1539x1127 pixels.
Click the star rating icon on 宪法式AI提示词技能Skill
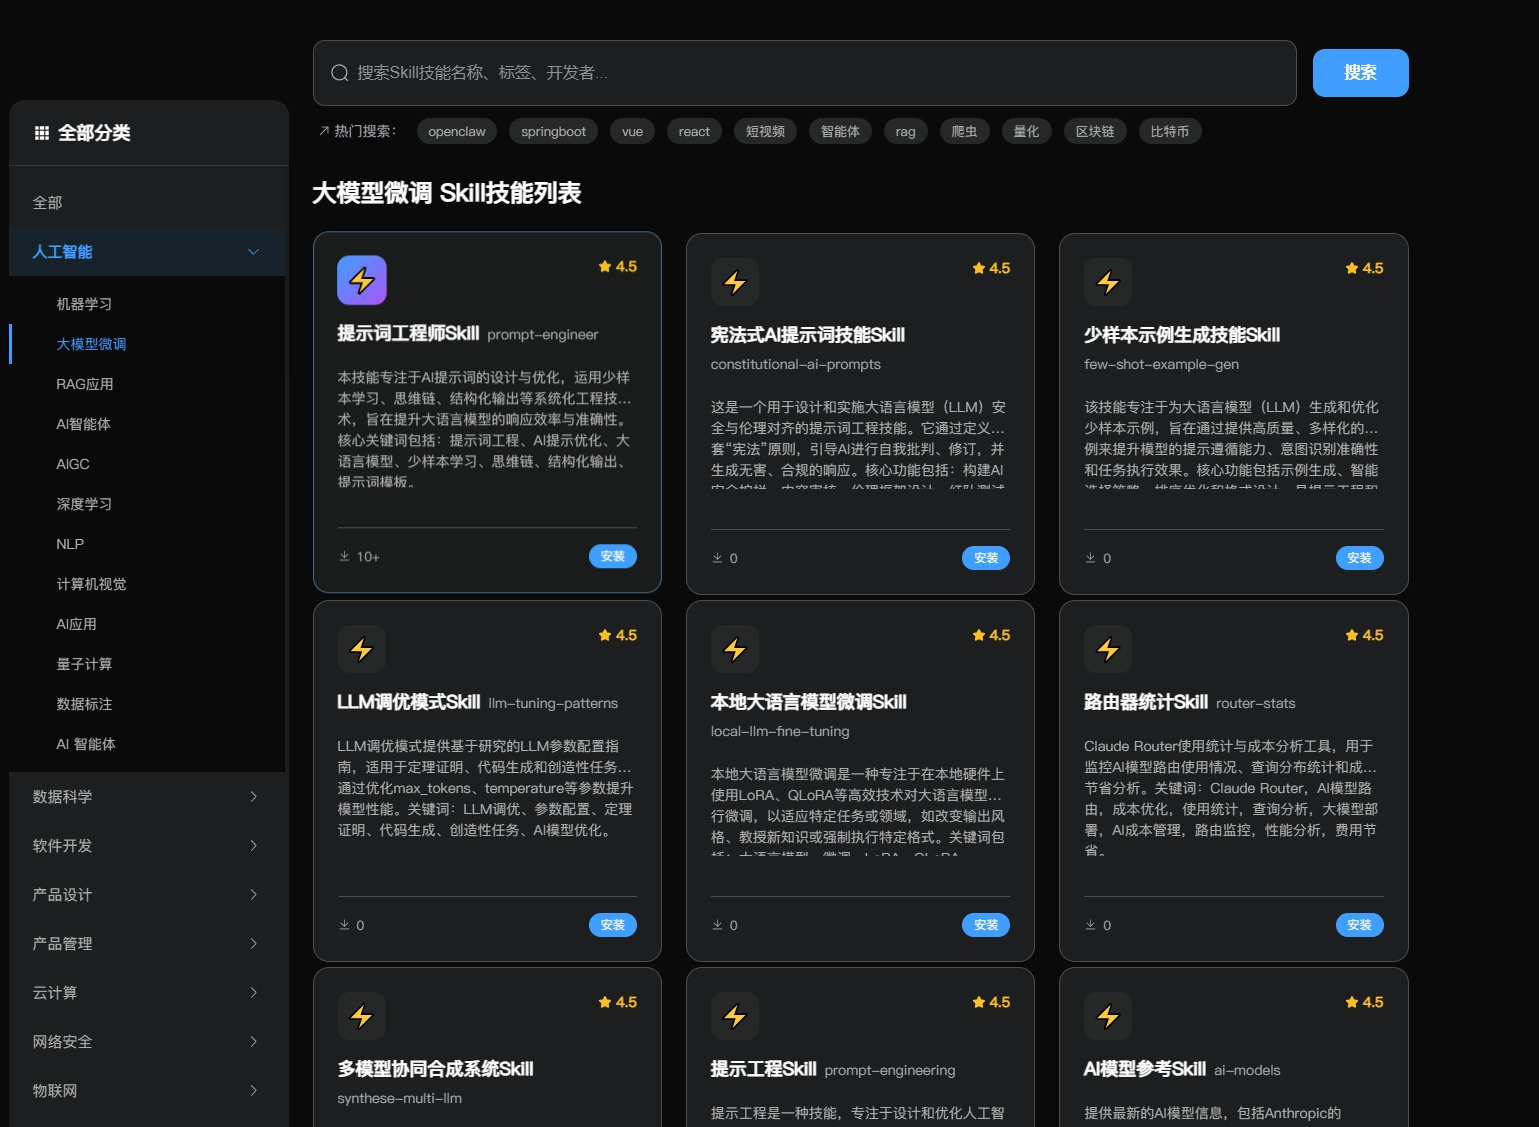[976, 267]
